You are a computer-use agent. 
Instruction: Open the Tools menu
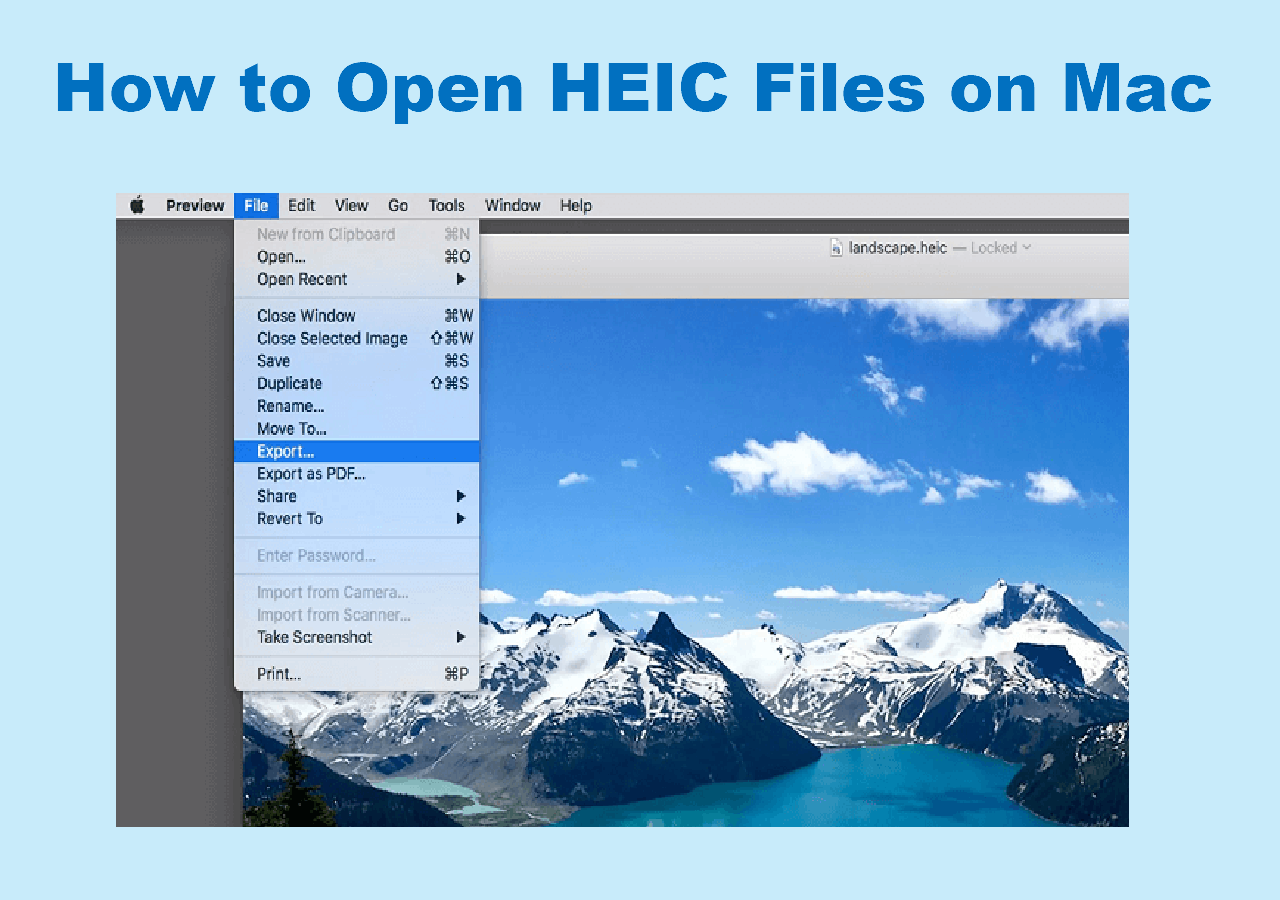point(446,206)
